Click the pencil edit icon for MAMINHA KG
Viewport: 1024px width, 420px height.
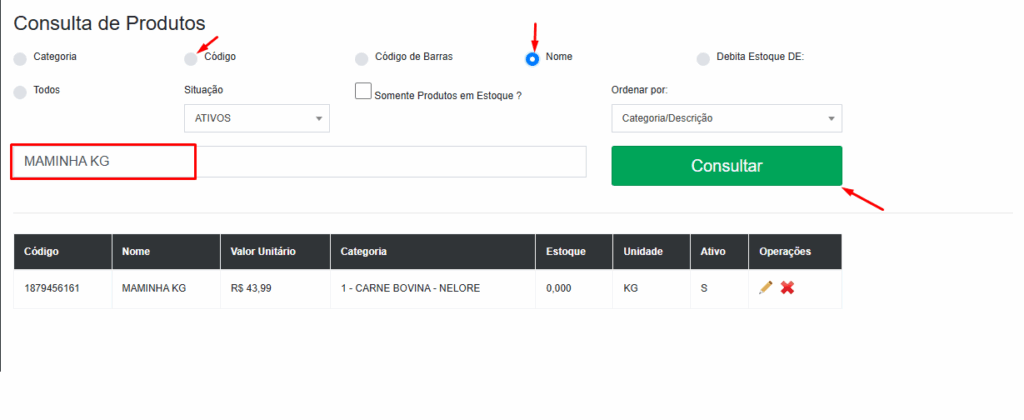765,288
